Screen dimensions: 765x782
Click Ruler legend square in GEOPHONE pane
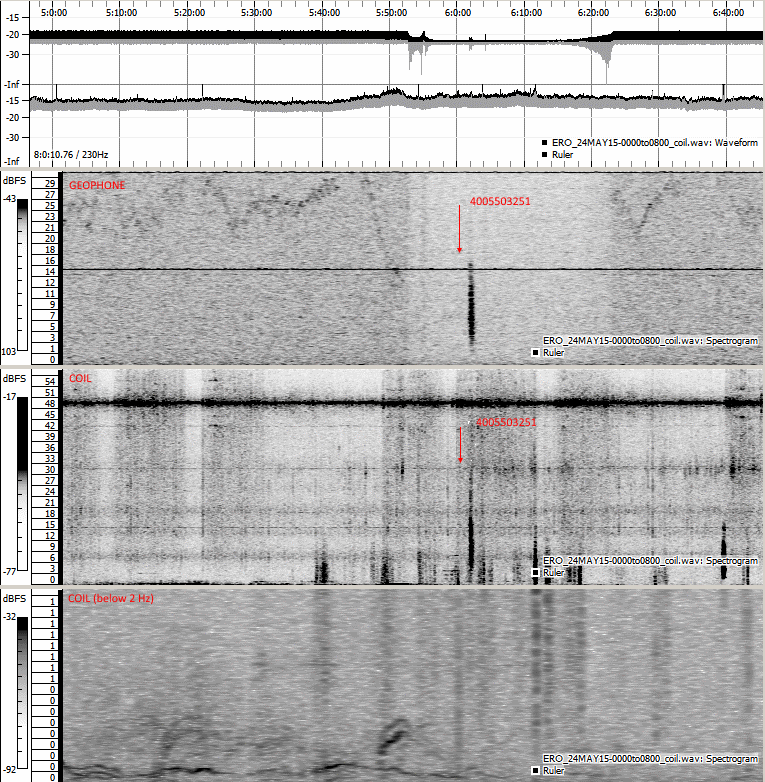click(535, 353)
